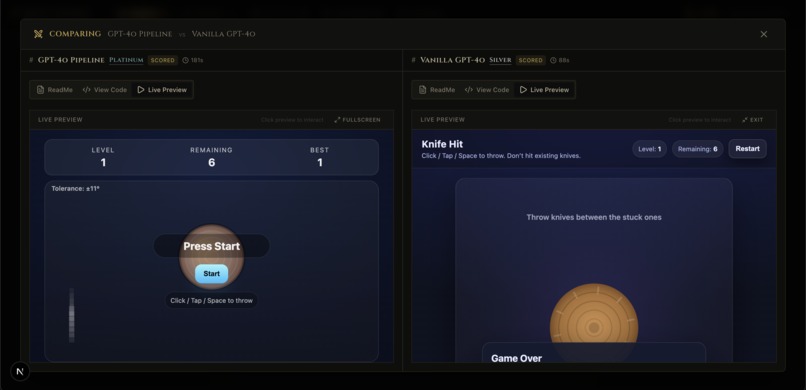Click the hash icon beside GPT-4o Pipeline title
This screenshot has width=806, height=390.
click(31, 60)
